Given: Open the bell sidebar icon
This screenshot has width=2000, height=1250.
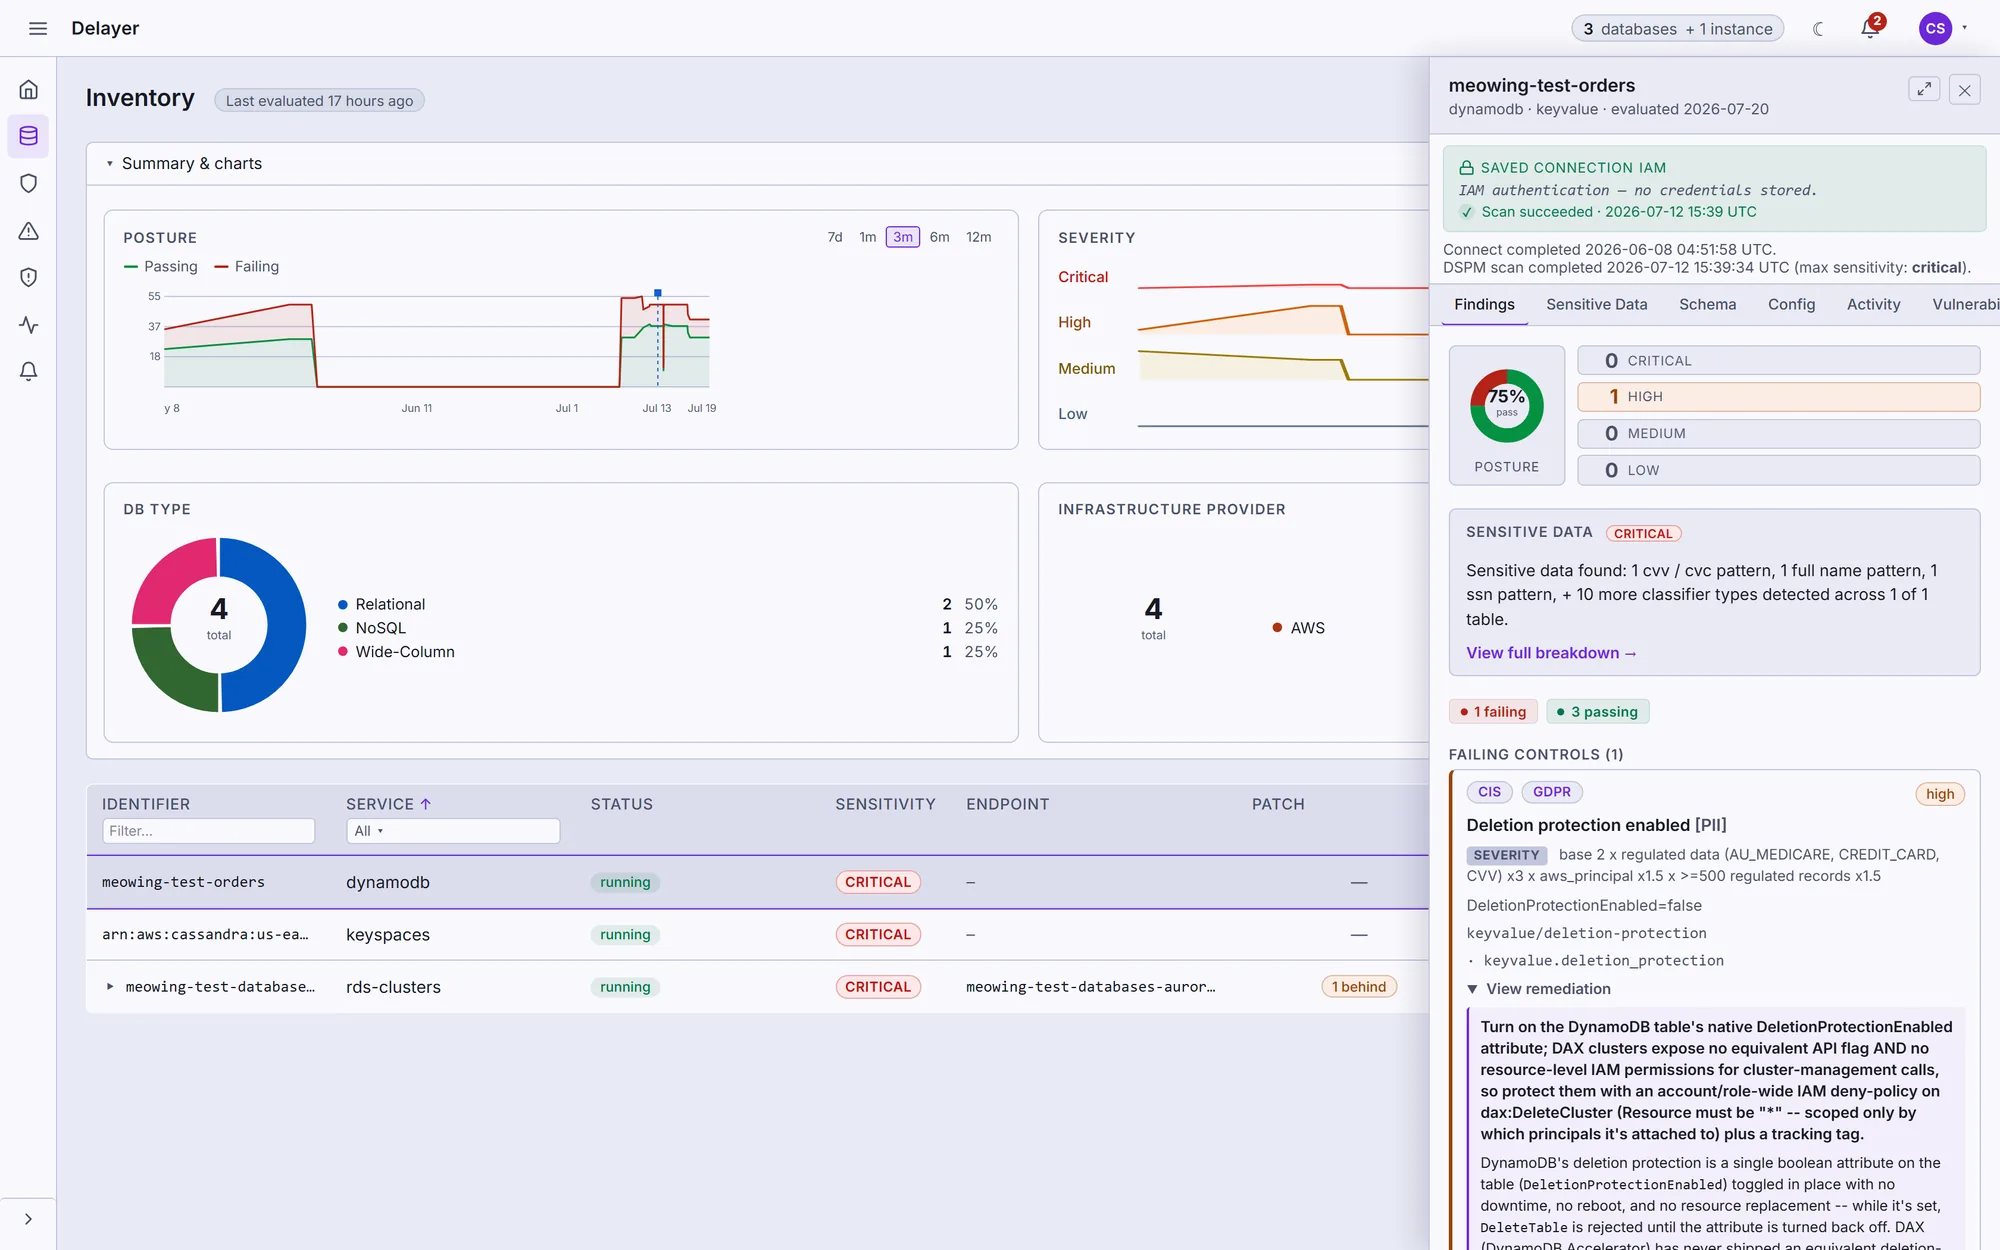Looking at the screenshot, I should (28, 372).
